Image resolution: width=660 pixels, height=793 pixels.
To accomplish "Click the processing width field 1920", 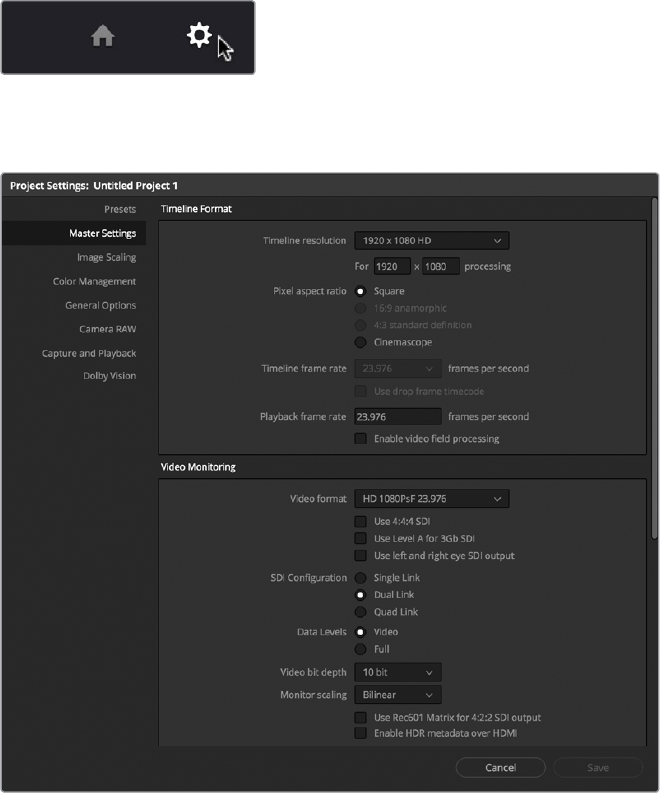I will pos(392,267).
